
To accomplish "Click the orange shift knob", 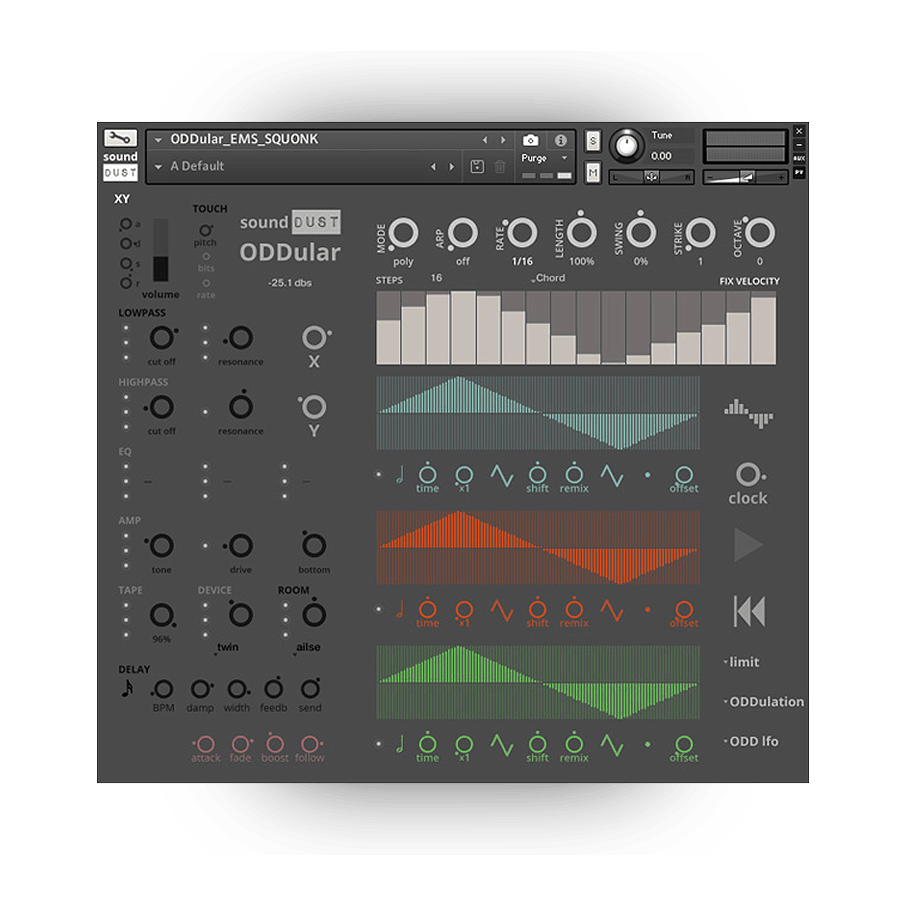I will 537,608.
